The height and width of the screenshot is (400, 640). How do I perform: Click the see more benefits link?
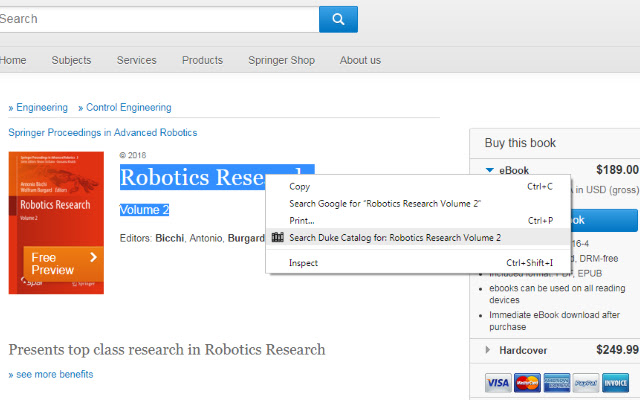tap(52, 374)
